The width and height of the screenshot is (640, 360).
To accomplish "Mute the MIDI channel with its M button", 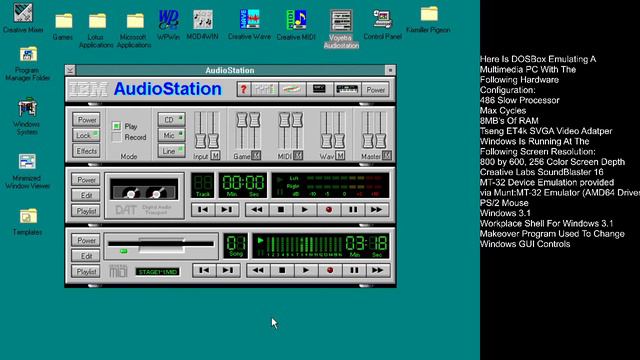I will pos(298,156).
